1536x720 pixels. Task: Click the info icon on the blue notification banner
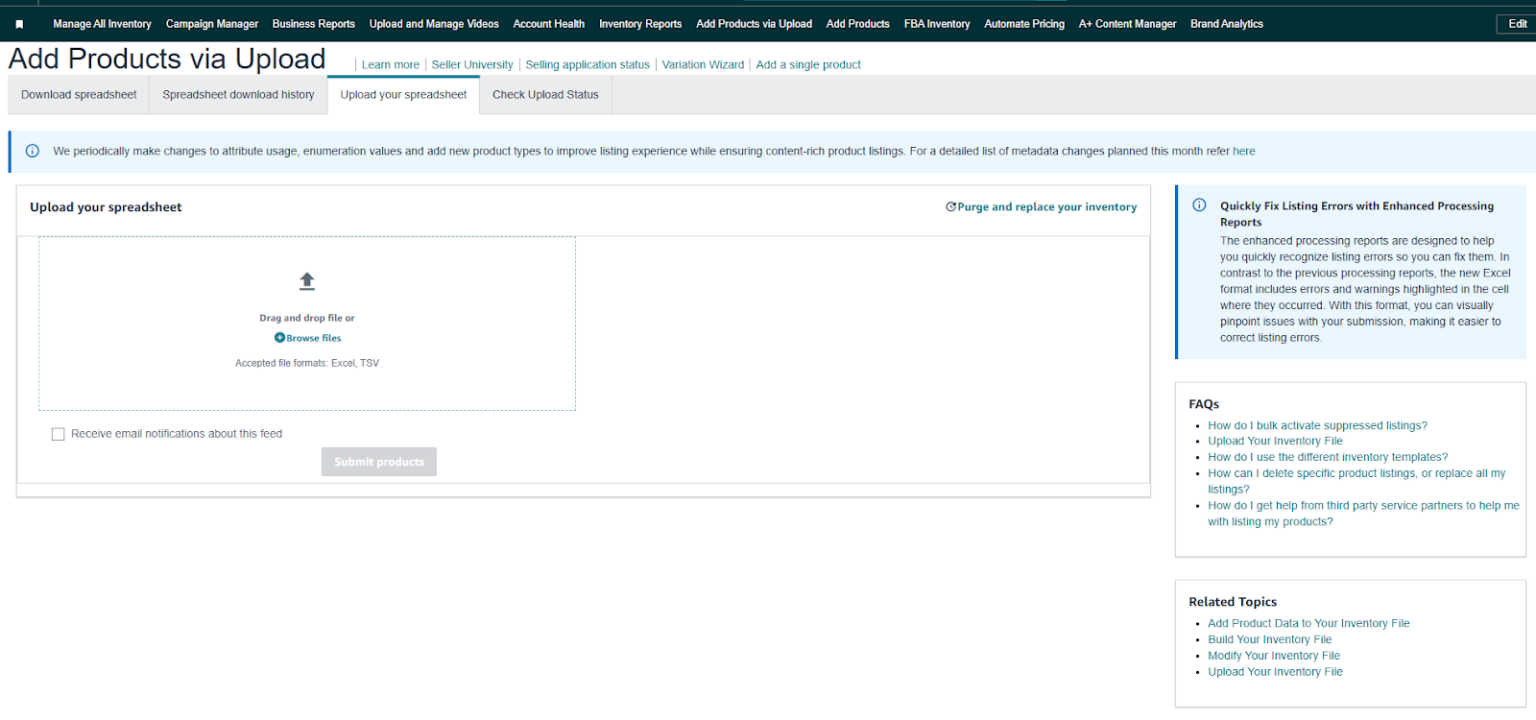[30, 150]
